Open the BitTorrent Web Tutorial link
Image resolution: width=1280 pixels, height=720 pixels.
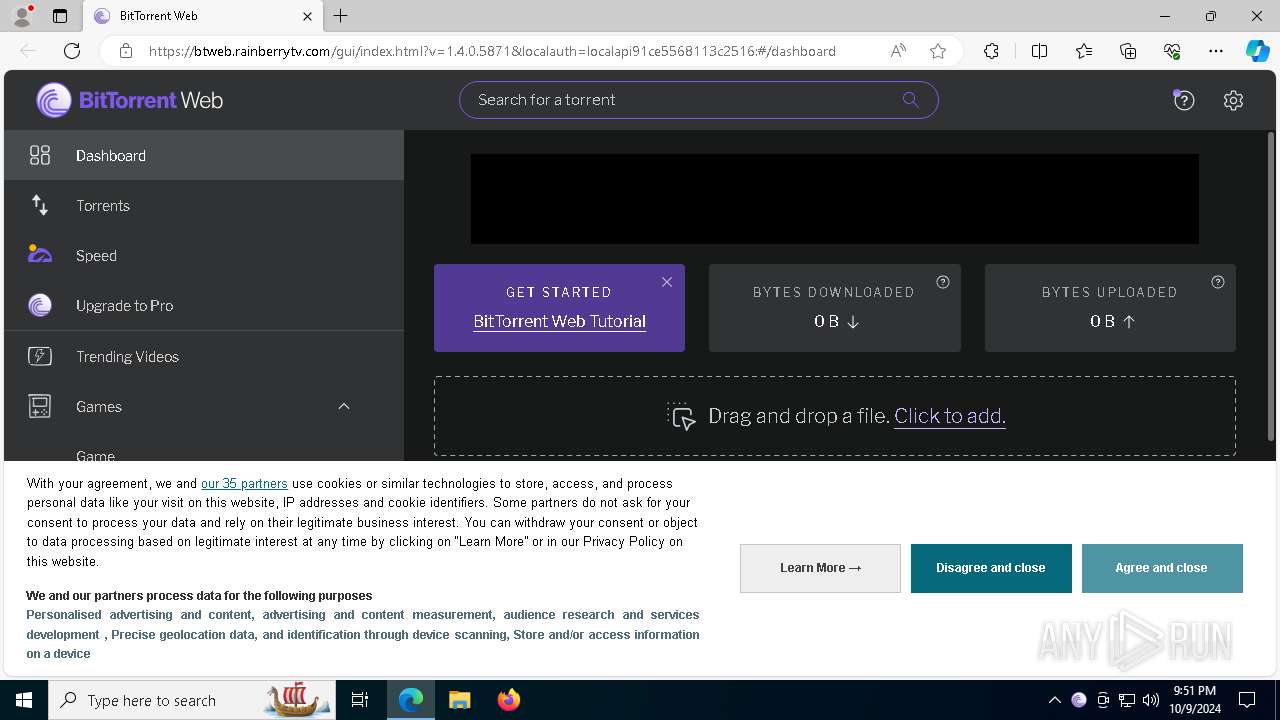(x=559, y=321)
